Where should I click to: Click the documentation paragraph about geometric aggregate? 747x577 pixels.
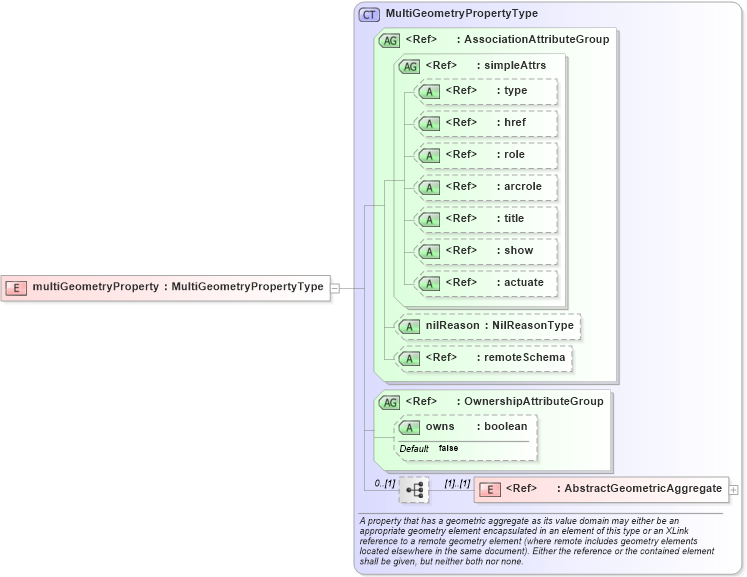tap(537, 541)
